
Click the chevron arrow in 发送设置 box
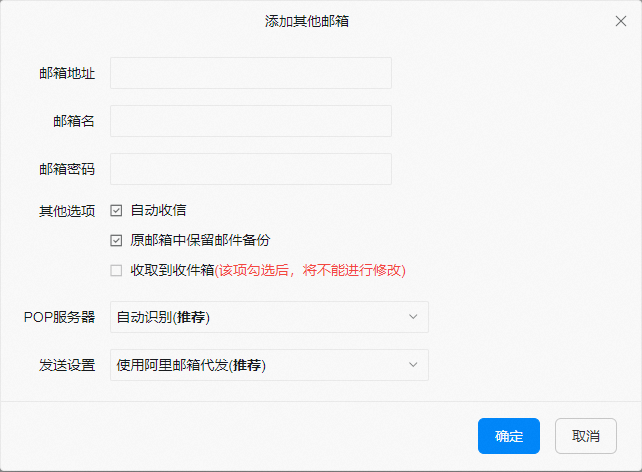[414, 365]
